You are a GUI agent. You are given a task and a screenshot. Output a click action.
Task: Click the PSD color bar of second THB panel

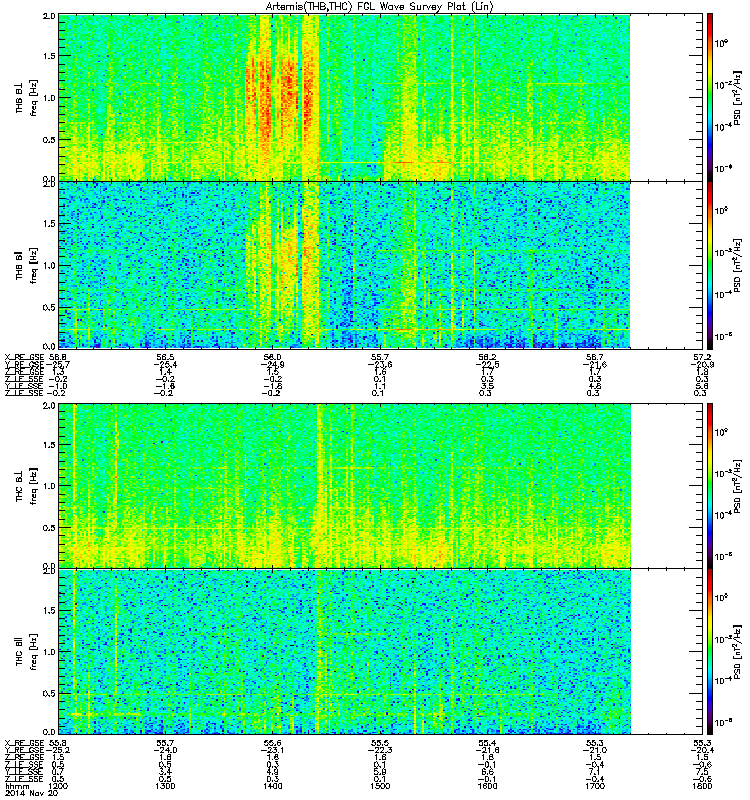tap(710, 265)
